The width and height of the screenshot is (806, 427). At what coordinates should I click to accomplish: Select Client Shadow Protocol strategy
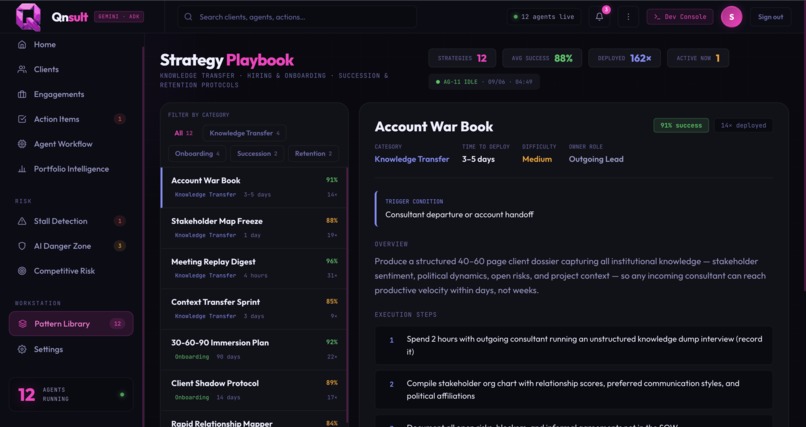point(254,390)
